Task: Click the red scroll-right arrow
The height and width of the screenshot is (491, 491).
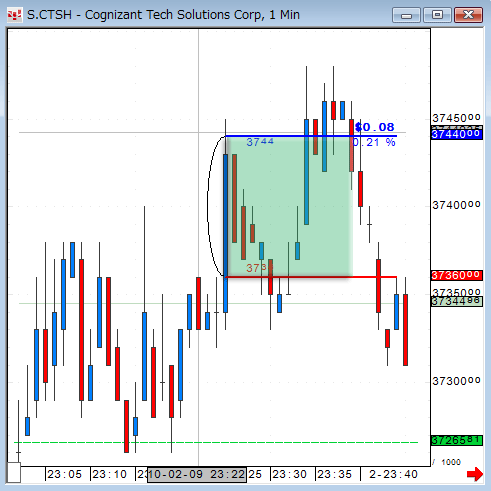Action: [475, 474]
